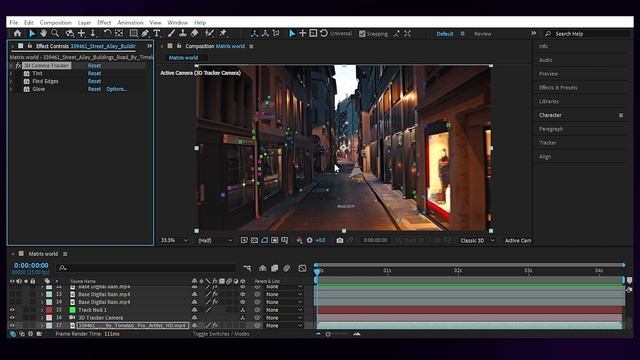Open Glow effect Options link
The image size is (640, 360).
pyautogui.click(x=117, y=89)
